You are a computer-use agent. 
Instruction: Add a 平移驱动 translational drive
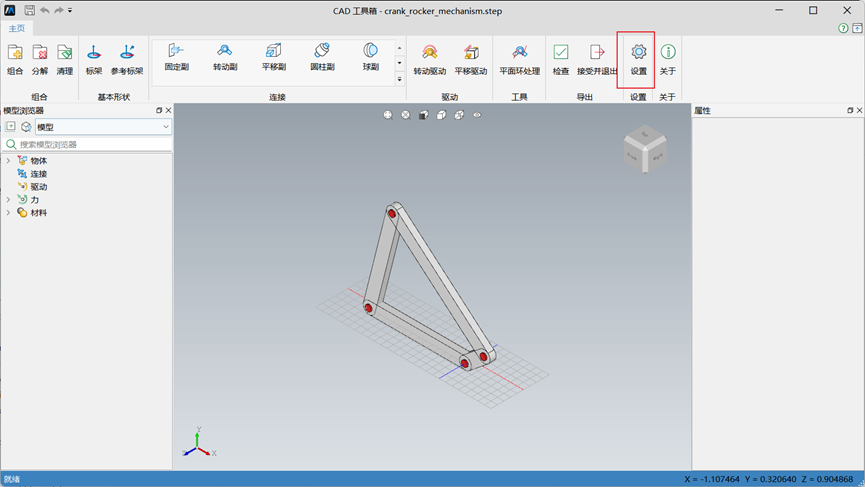[471, 59]
